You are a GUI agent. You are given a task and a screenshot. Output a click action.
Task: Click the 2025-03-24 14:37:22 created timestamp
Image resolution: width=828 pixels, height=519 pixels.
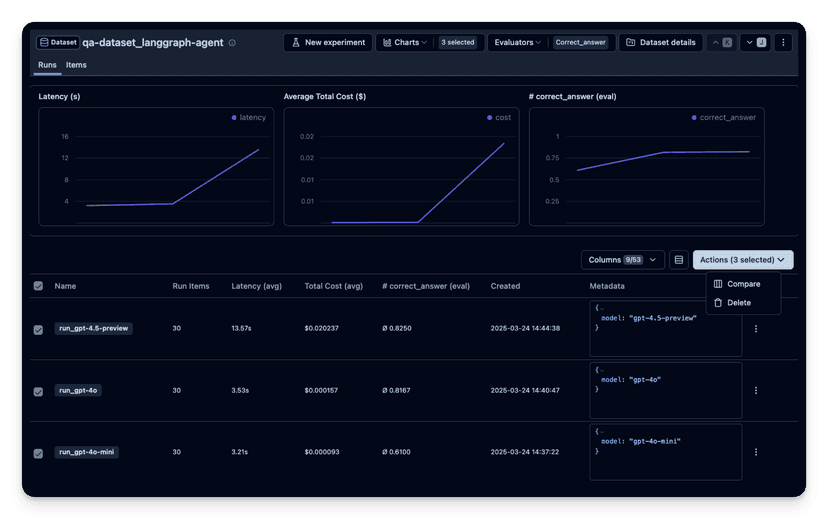click(x=524, y=452)
